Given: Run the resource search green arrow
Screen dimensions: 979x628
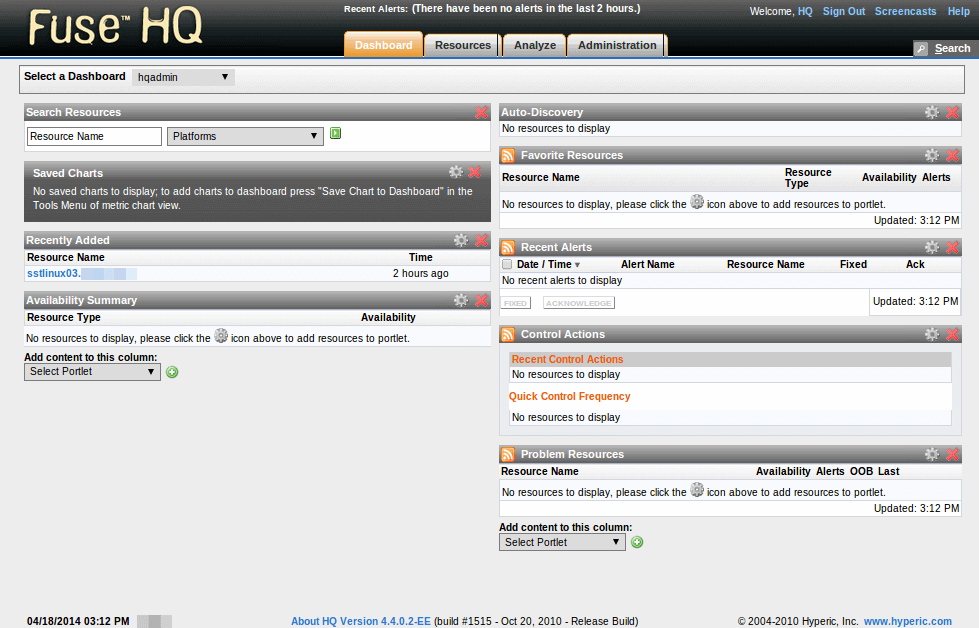Looking at the screenshot, I should pos(335,133).
